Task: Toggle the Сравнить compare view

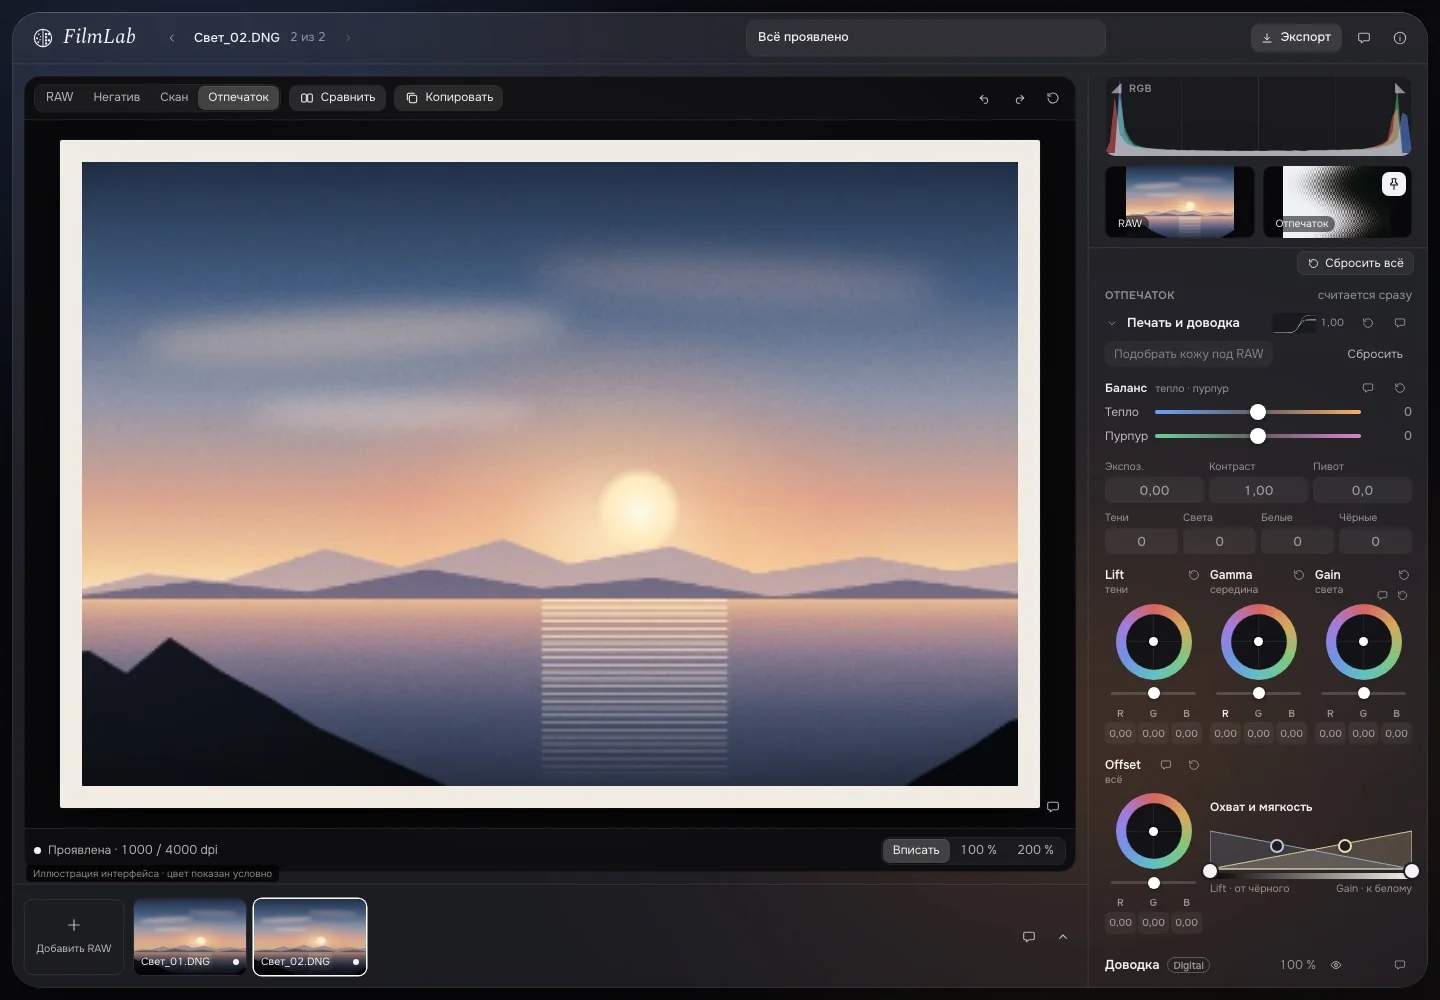Action: tap(337, 97)
